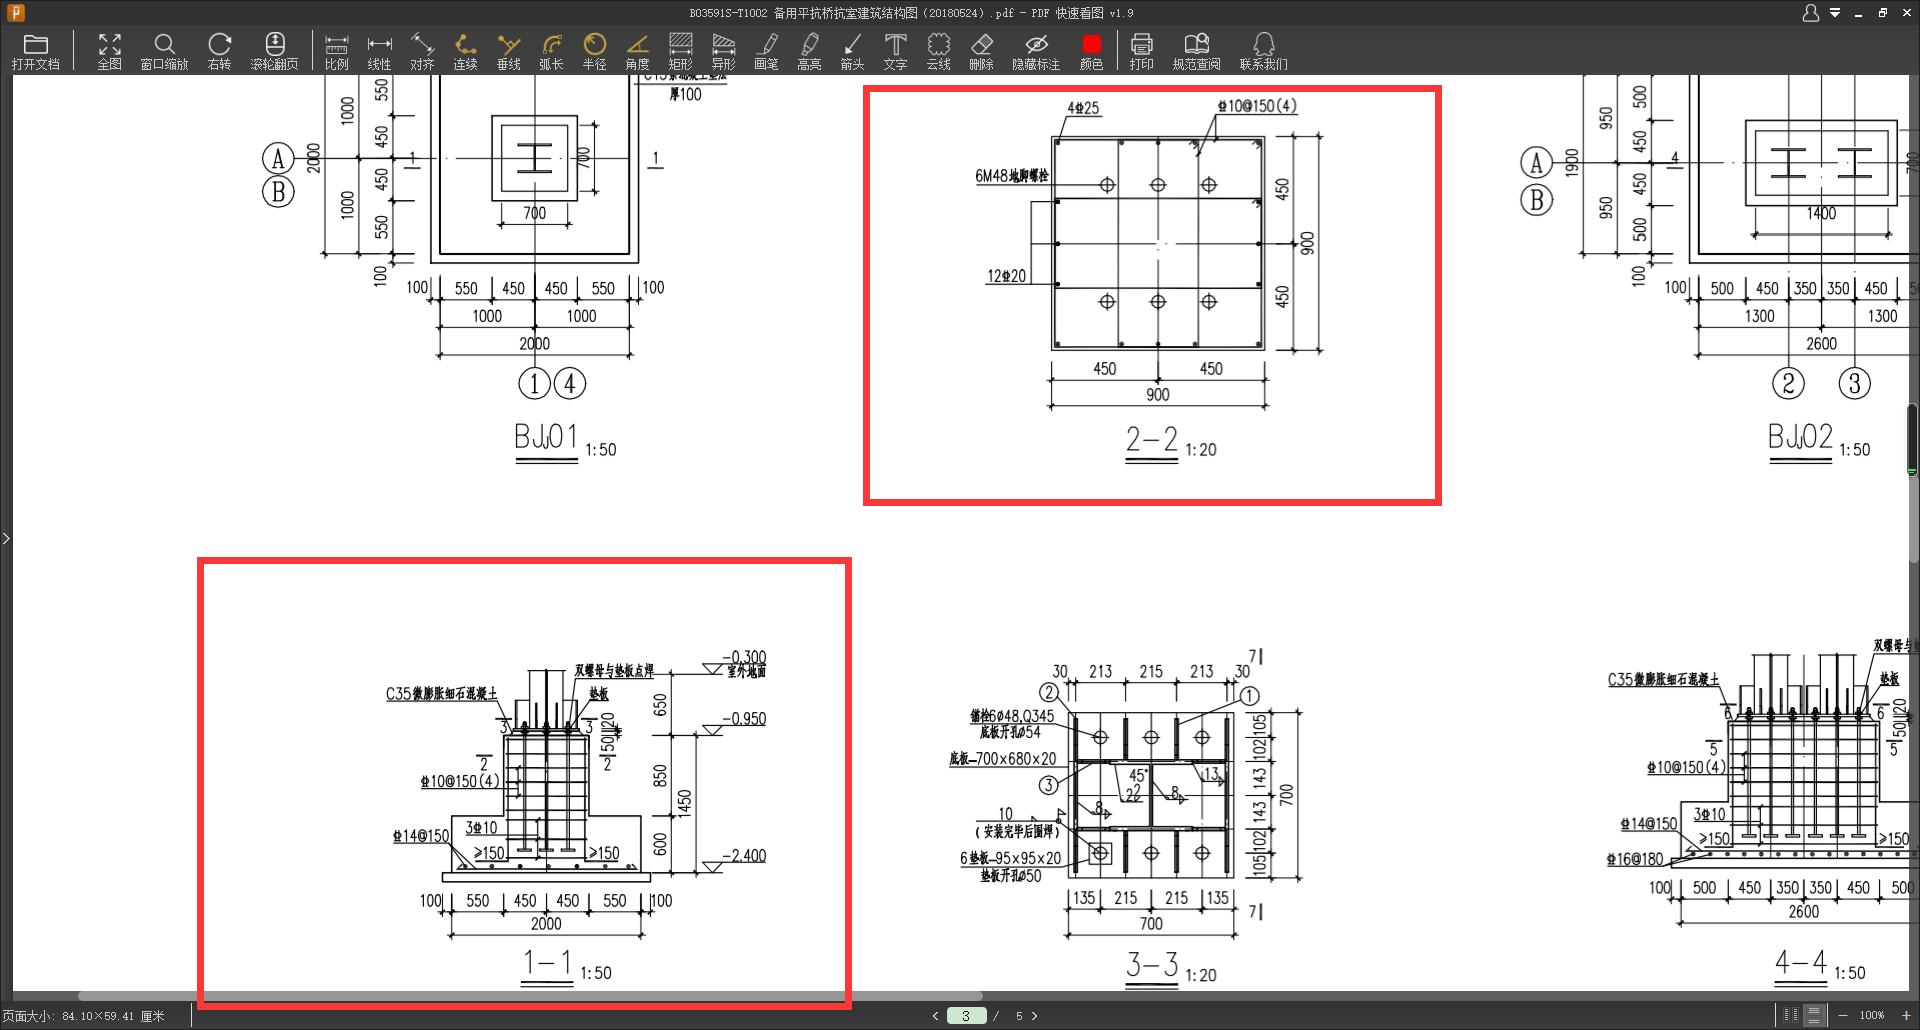1920x1030 pixels.
Task: Click the 100% zoom level display
Action: click(x=1872, y=1016)
